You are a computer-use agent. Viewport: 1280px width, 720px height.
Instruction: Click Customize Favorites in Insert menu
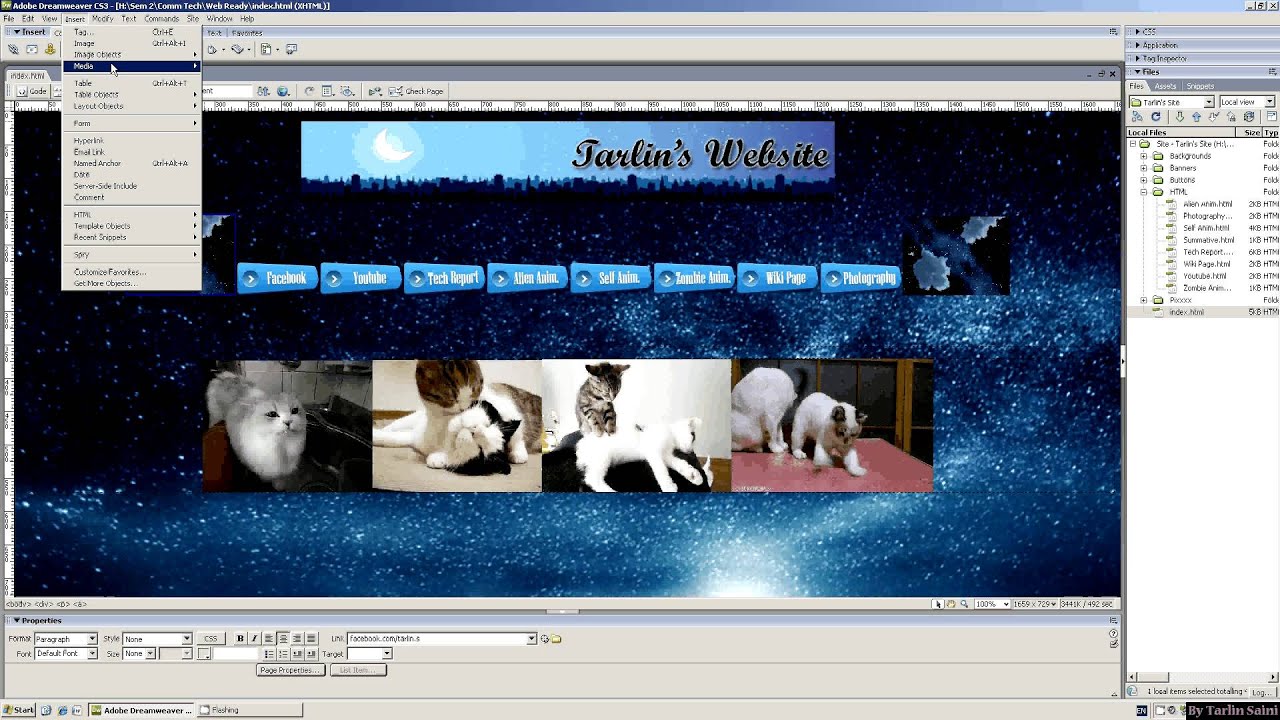(131, 272)
